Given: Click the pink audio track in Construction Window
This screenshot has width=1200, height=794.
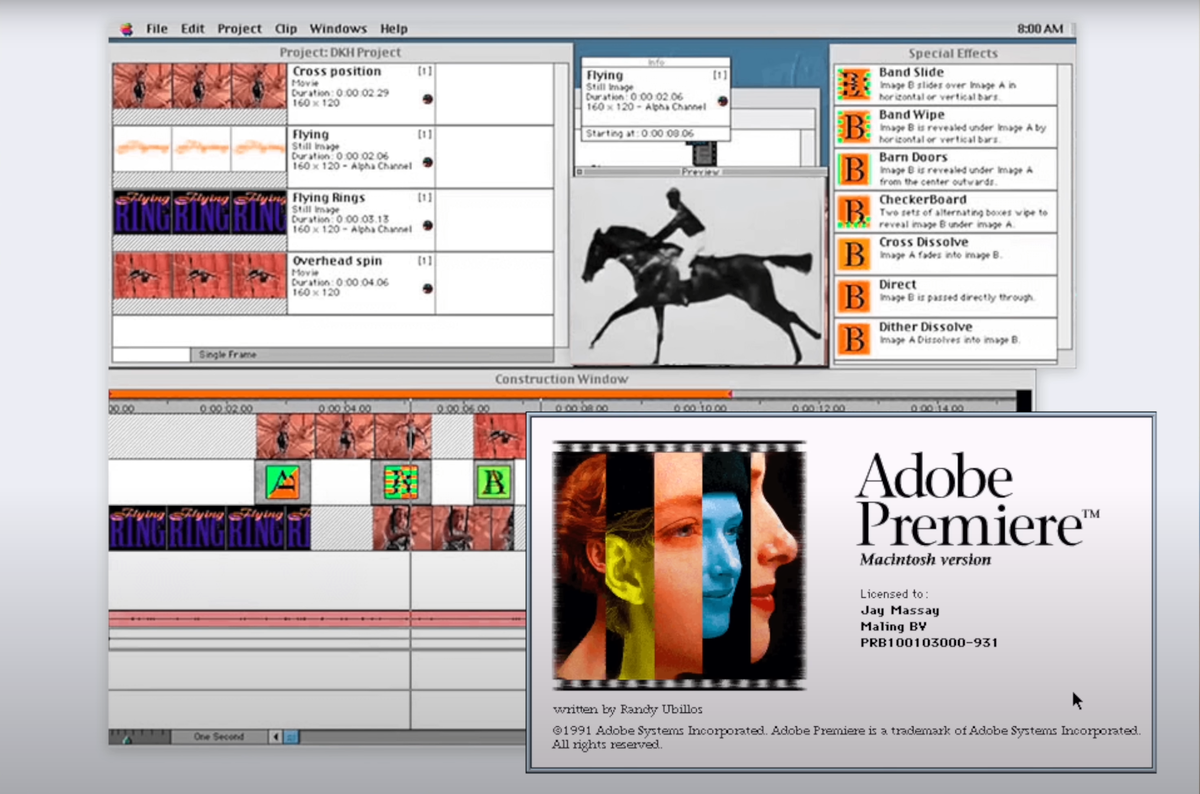Looking at the screenshot, I should tap(317, 619).
